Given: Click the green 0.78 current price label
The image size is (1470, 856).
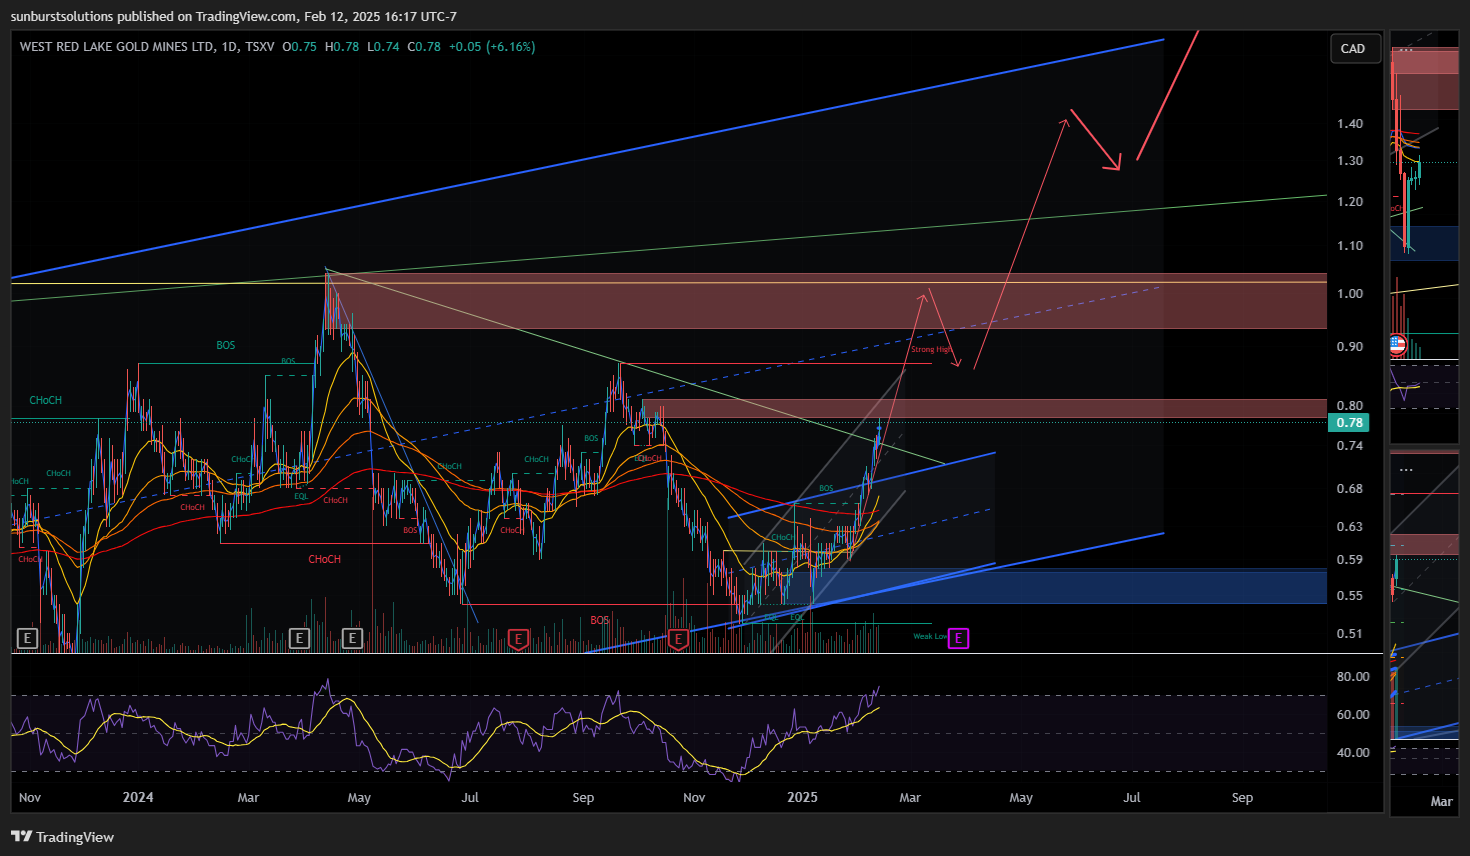Looking at the screenshot, I should click(1349, 423).
